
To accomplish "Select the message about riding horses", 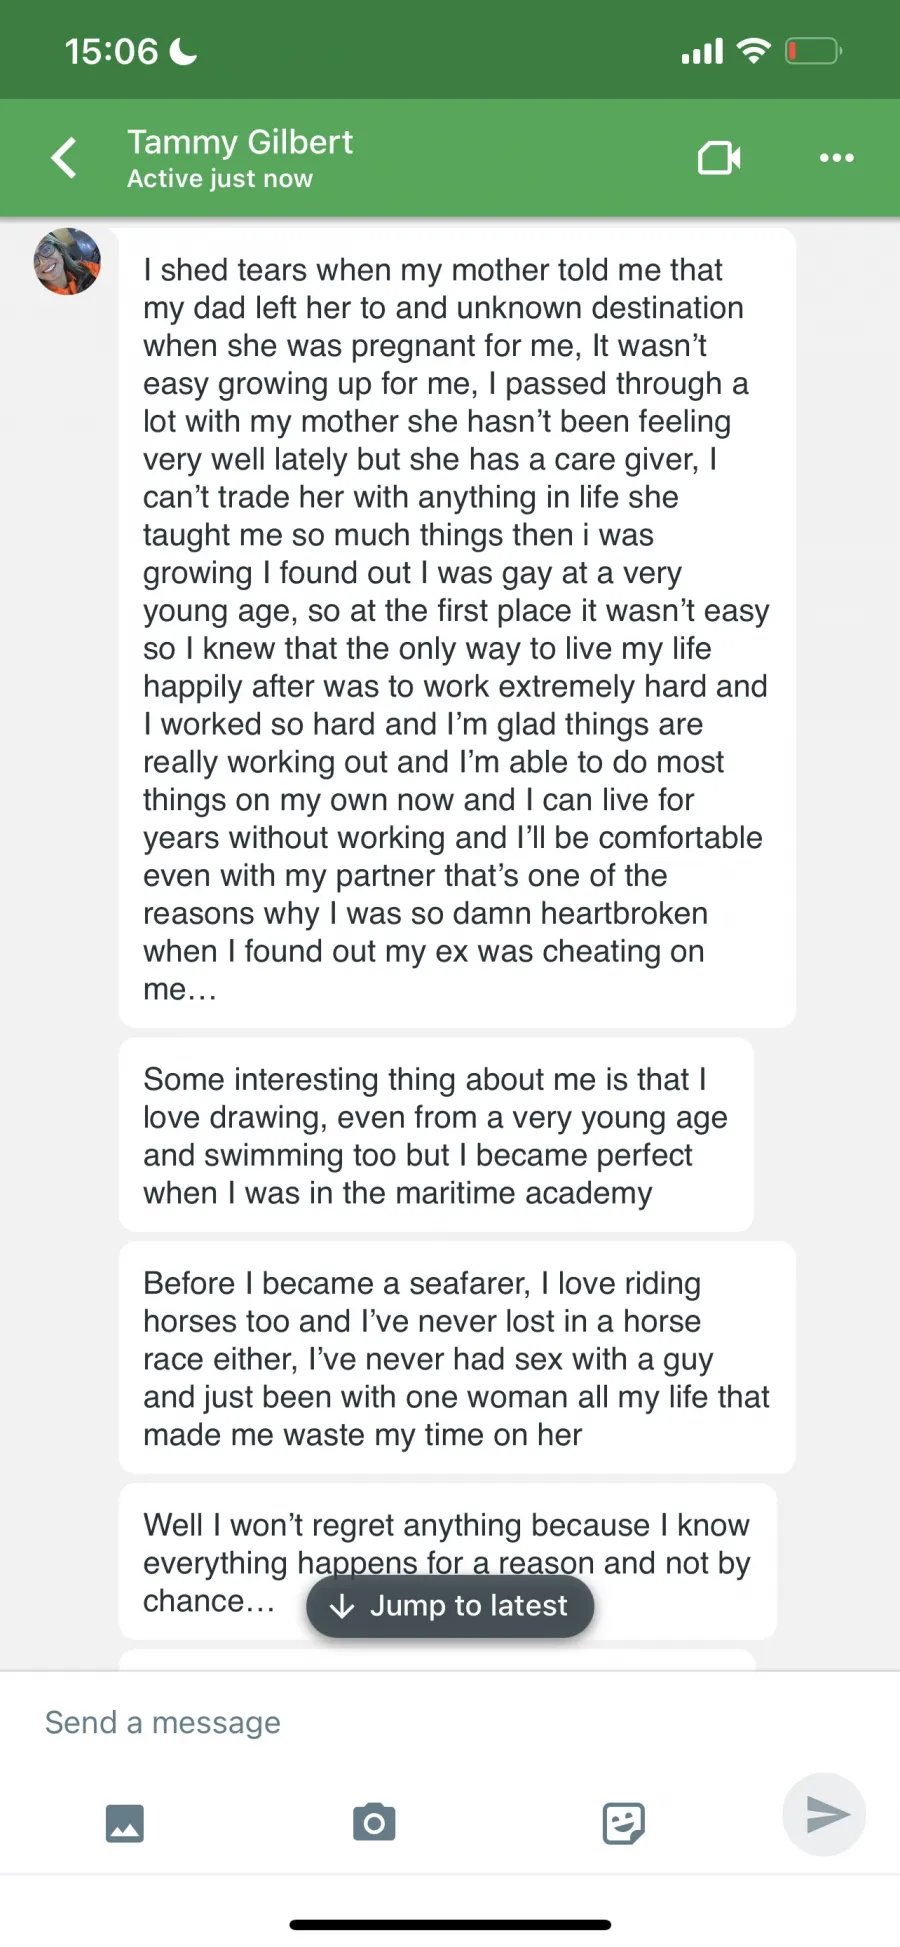I will [457, 1358].
